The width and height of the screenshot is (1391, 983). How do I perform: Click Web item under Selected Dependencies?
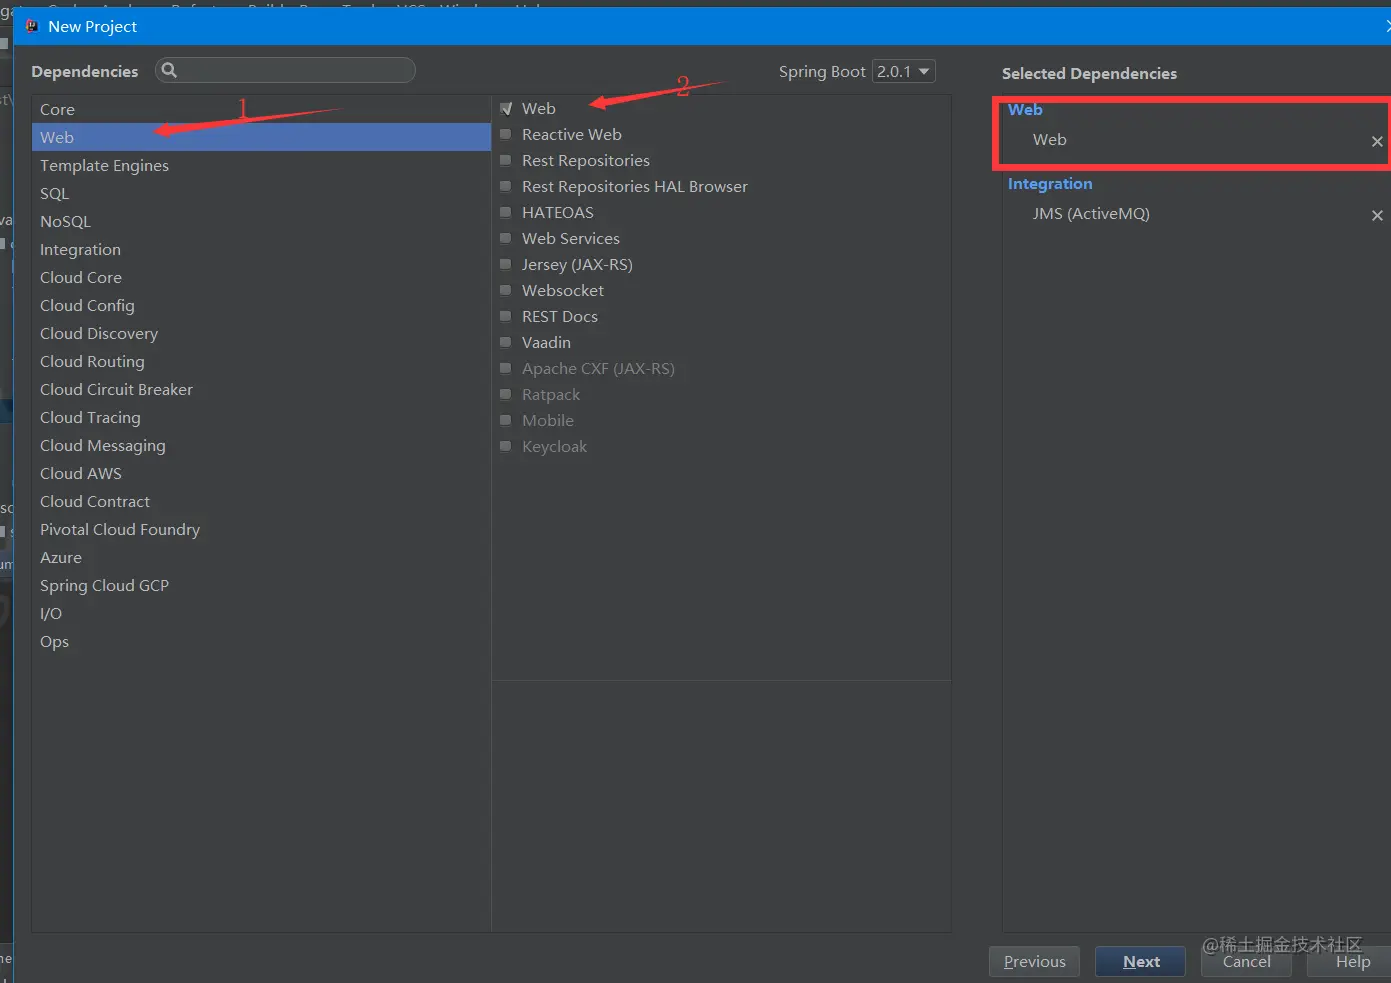[1049, 140]
